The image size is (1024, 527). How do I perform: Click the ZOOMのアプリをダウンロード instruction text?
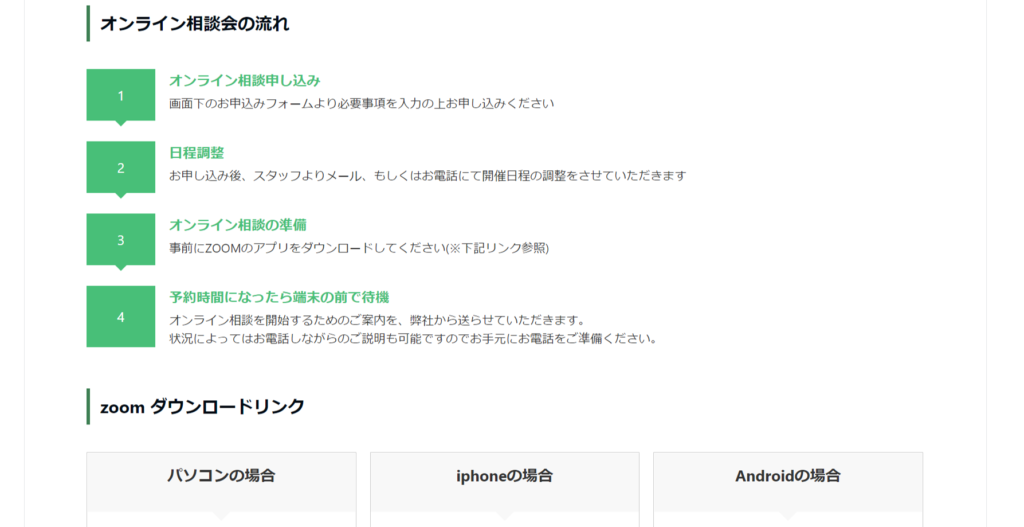[359, 248]
